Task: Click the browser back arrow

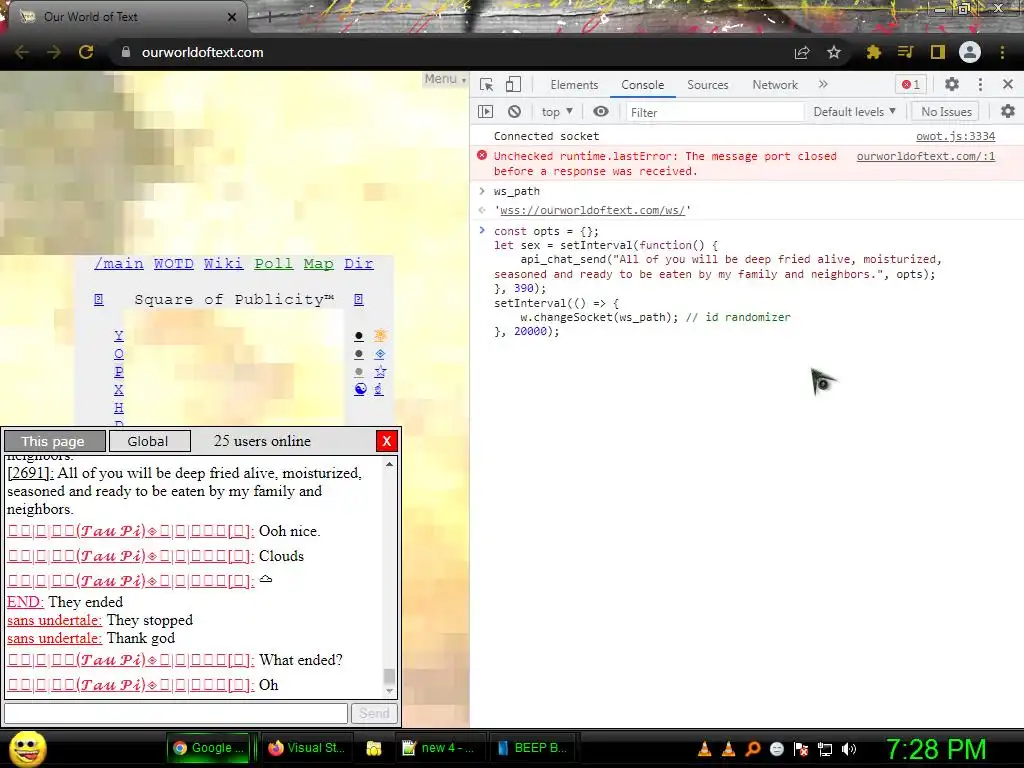Action: pyautogui.click(x=22, y=52)
